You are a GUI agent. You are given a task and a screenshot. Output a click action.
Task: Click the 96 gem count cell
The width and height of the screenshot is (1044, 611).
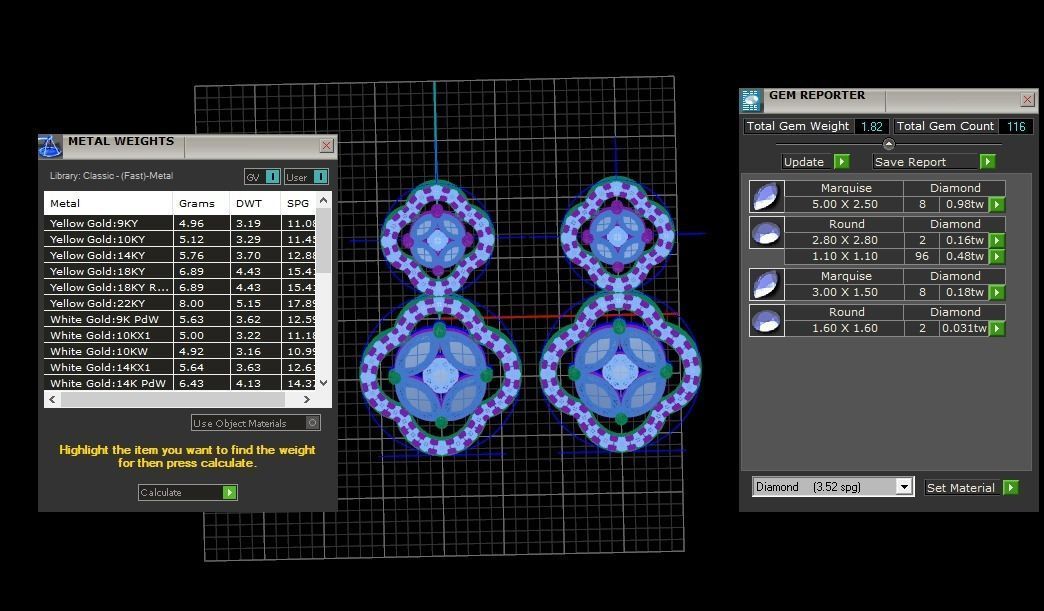[921, 256]
